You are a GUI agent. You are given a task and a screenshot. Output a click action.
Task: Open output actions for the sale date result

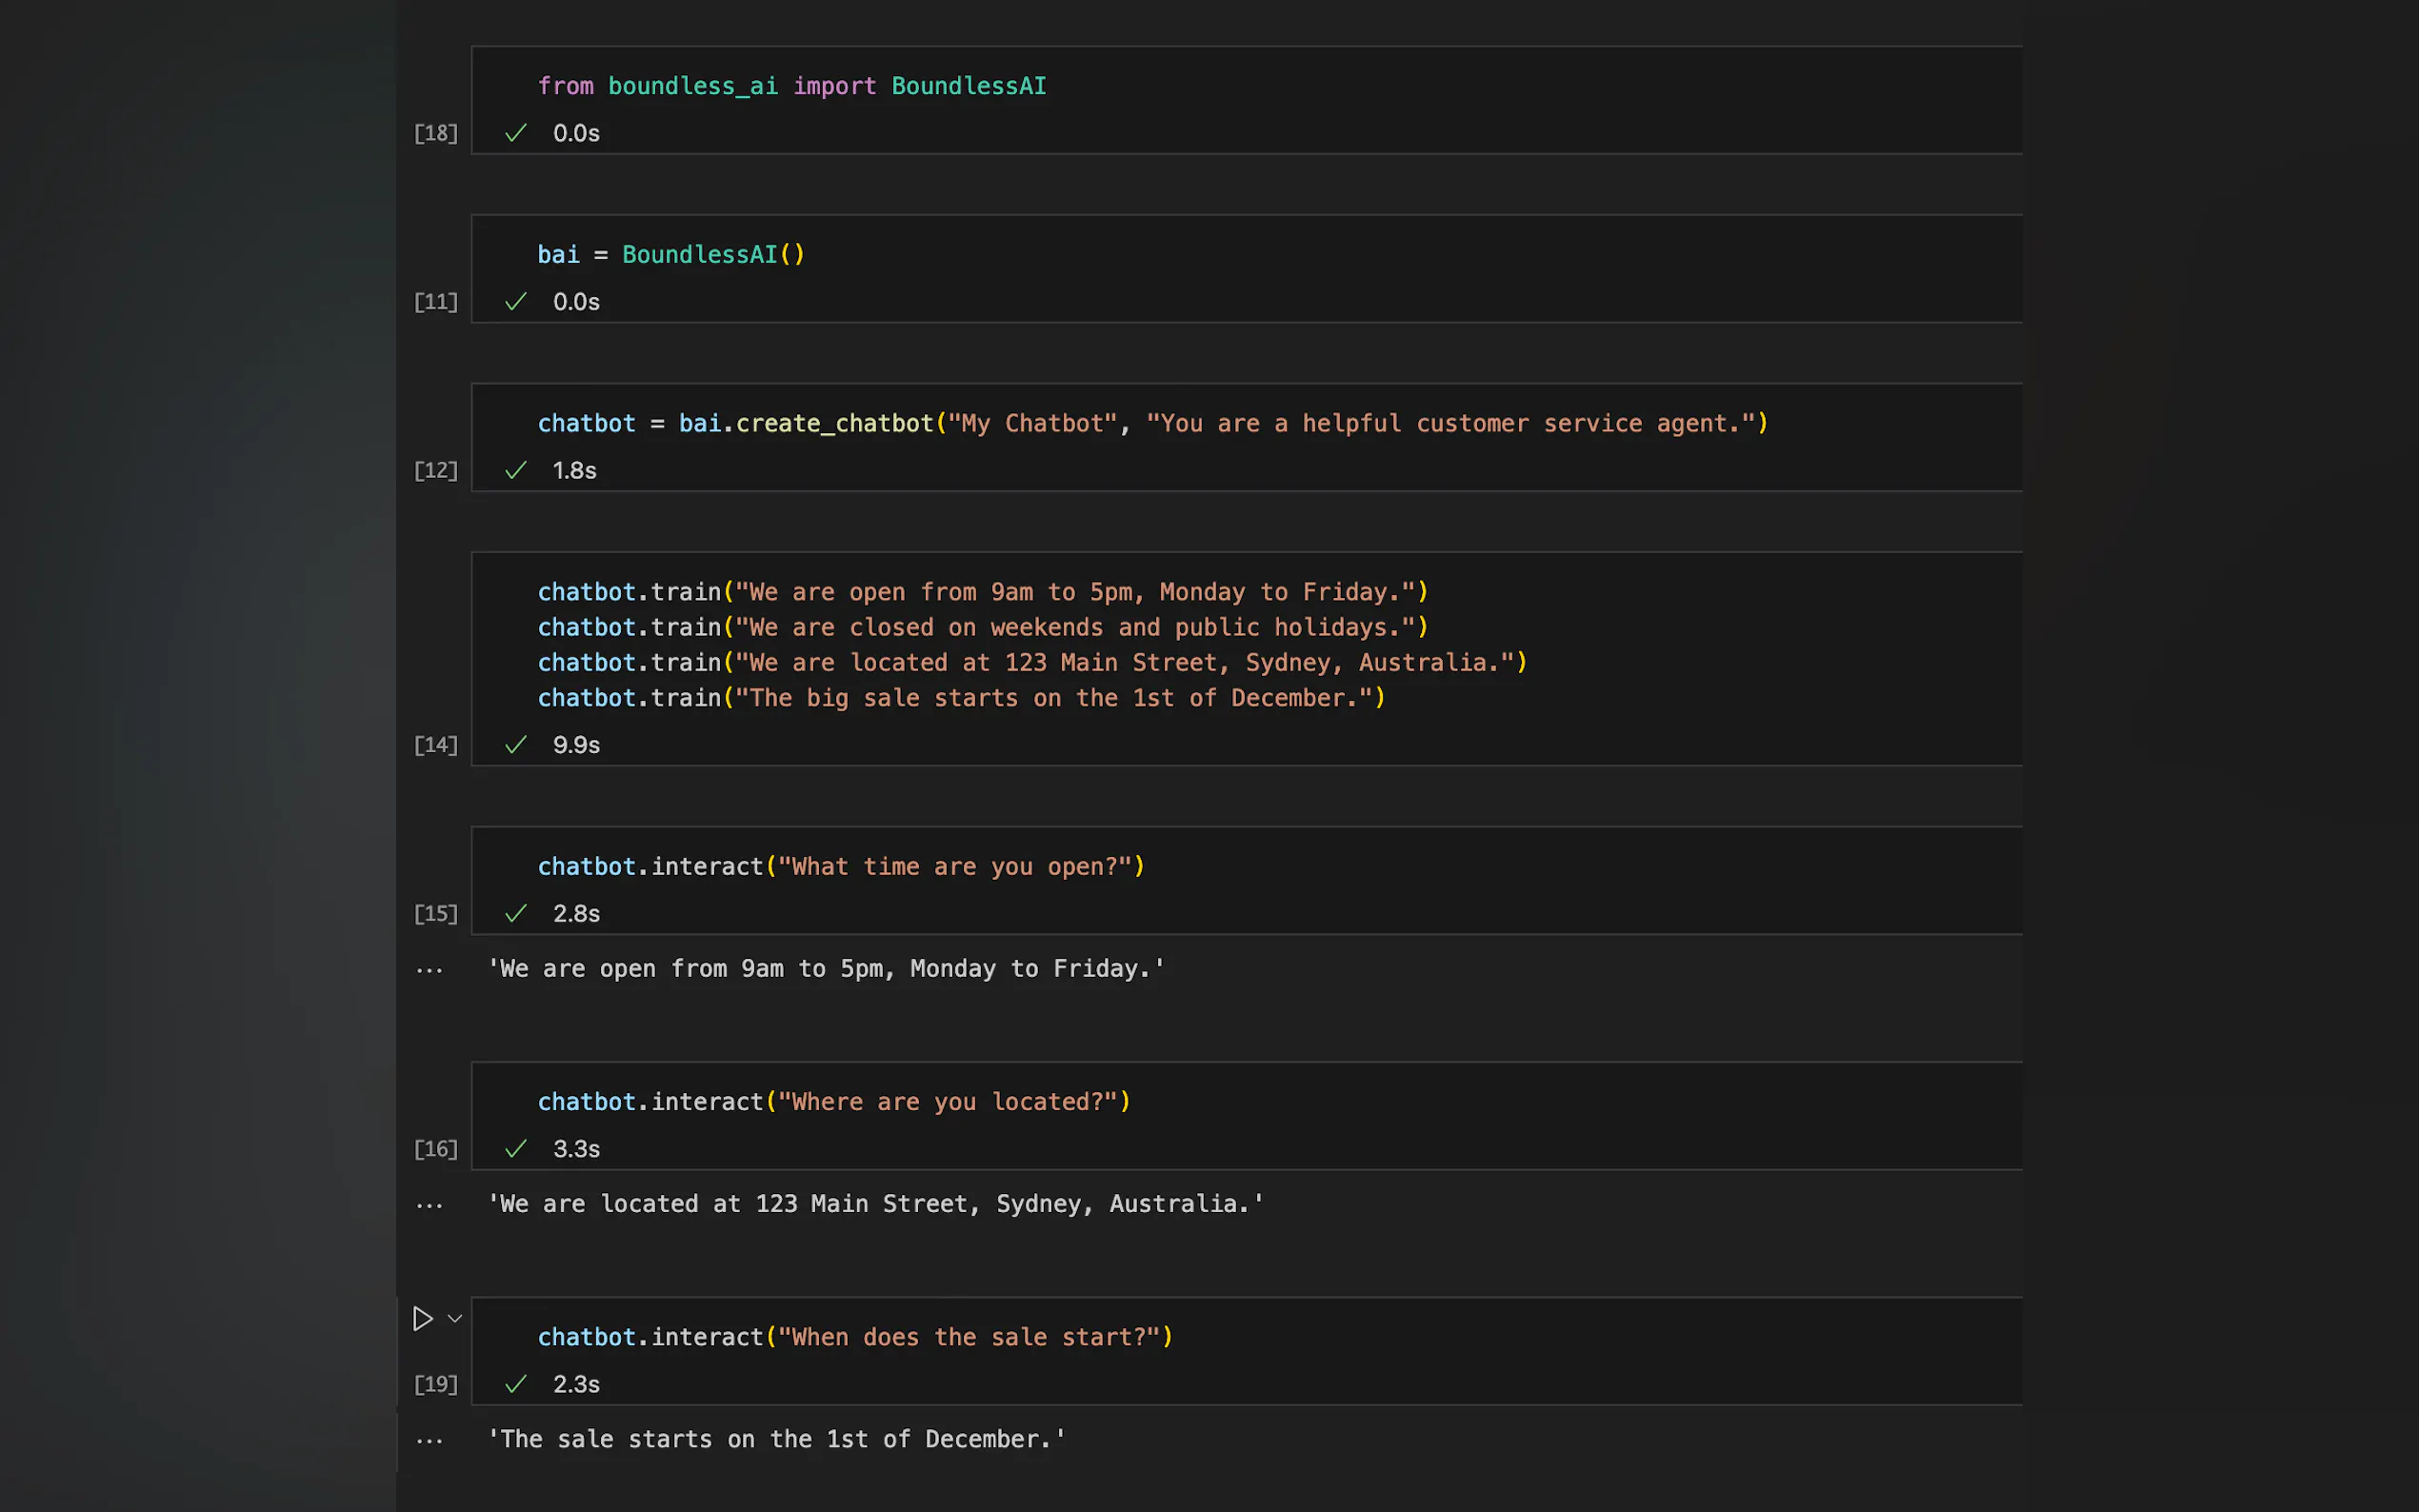pyautogui.click(x=429, y=1441)
